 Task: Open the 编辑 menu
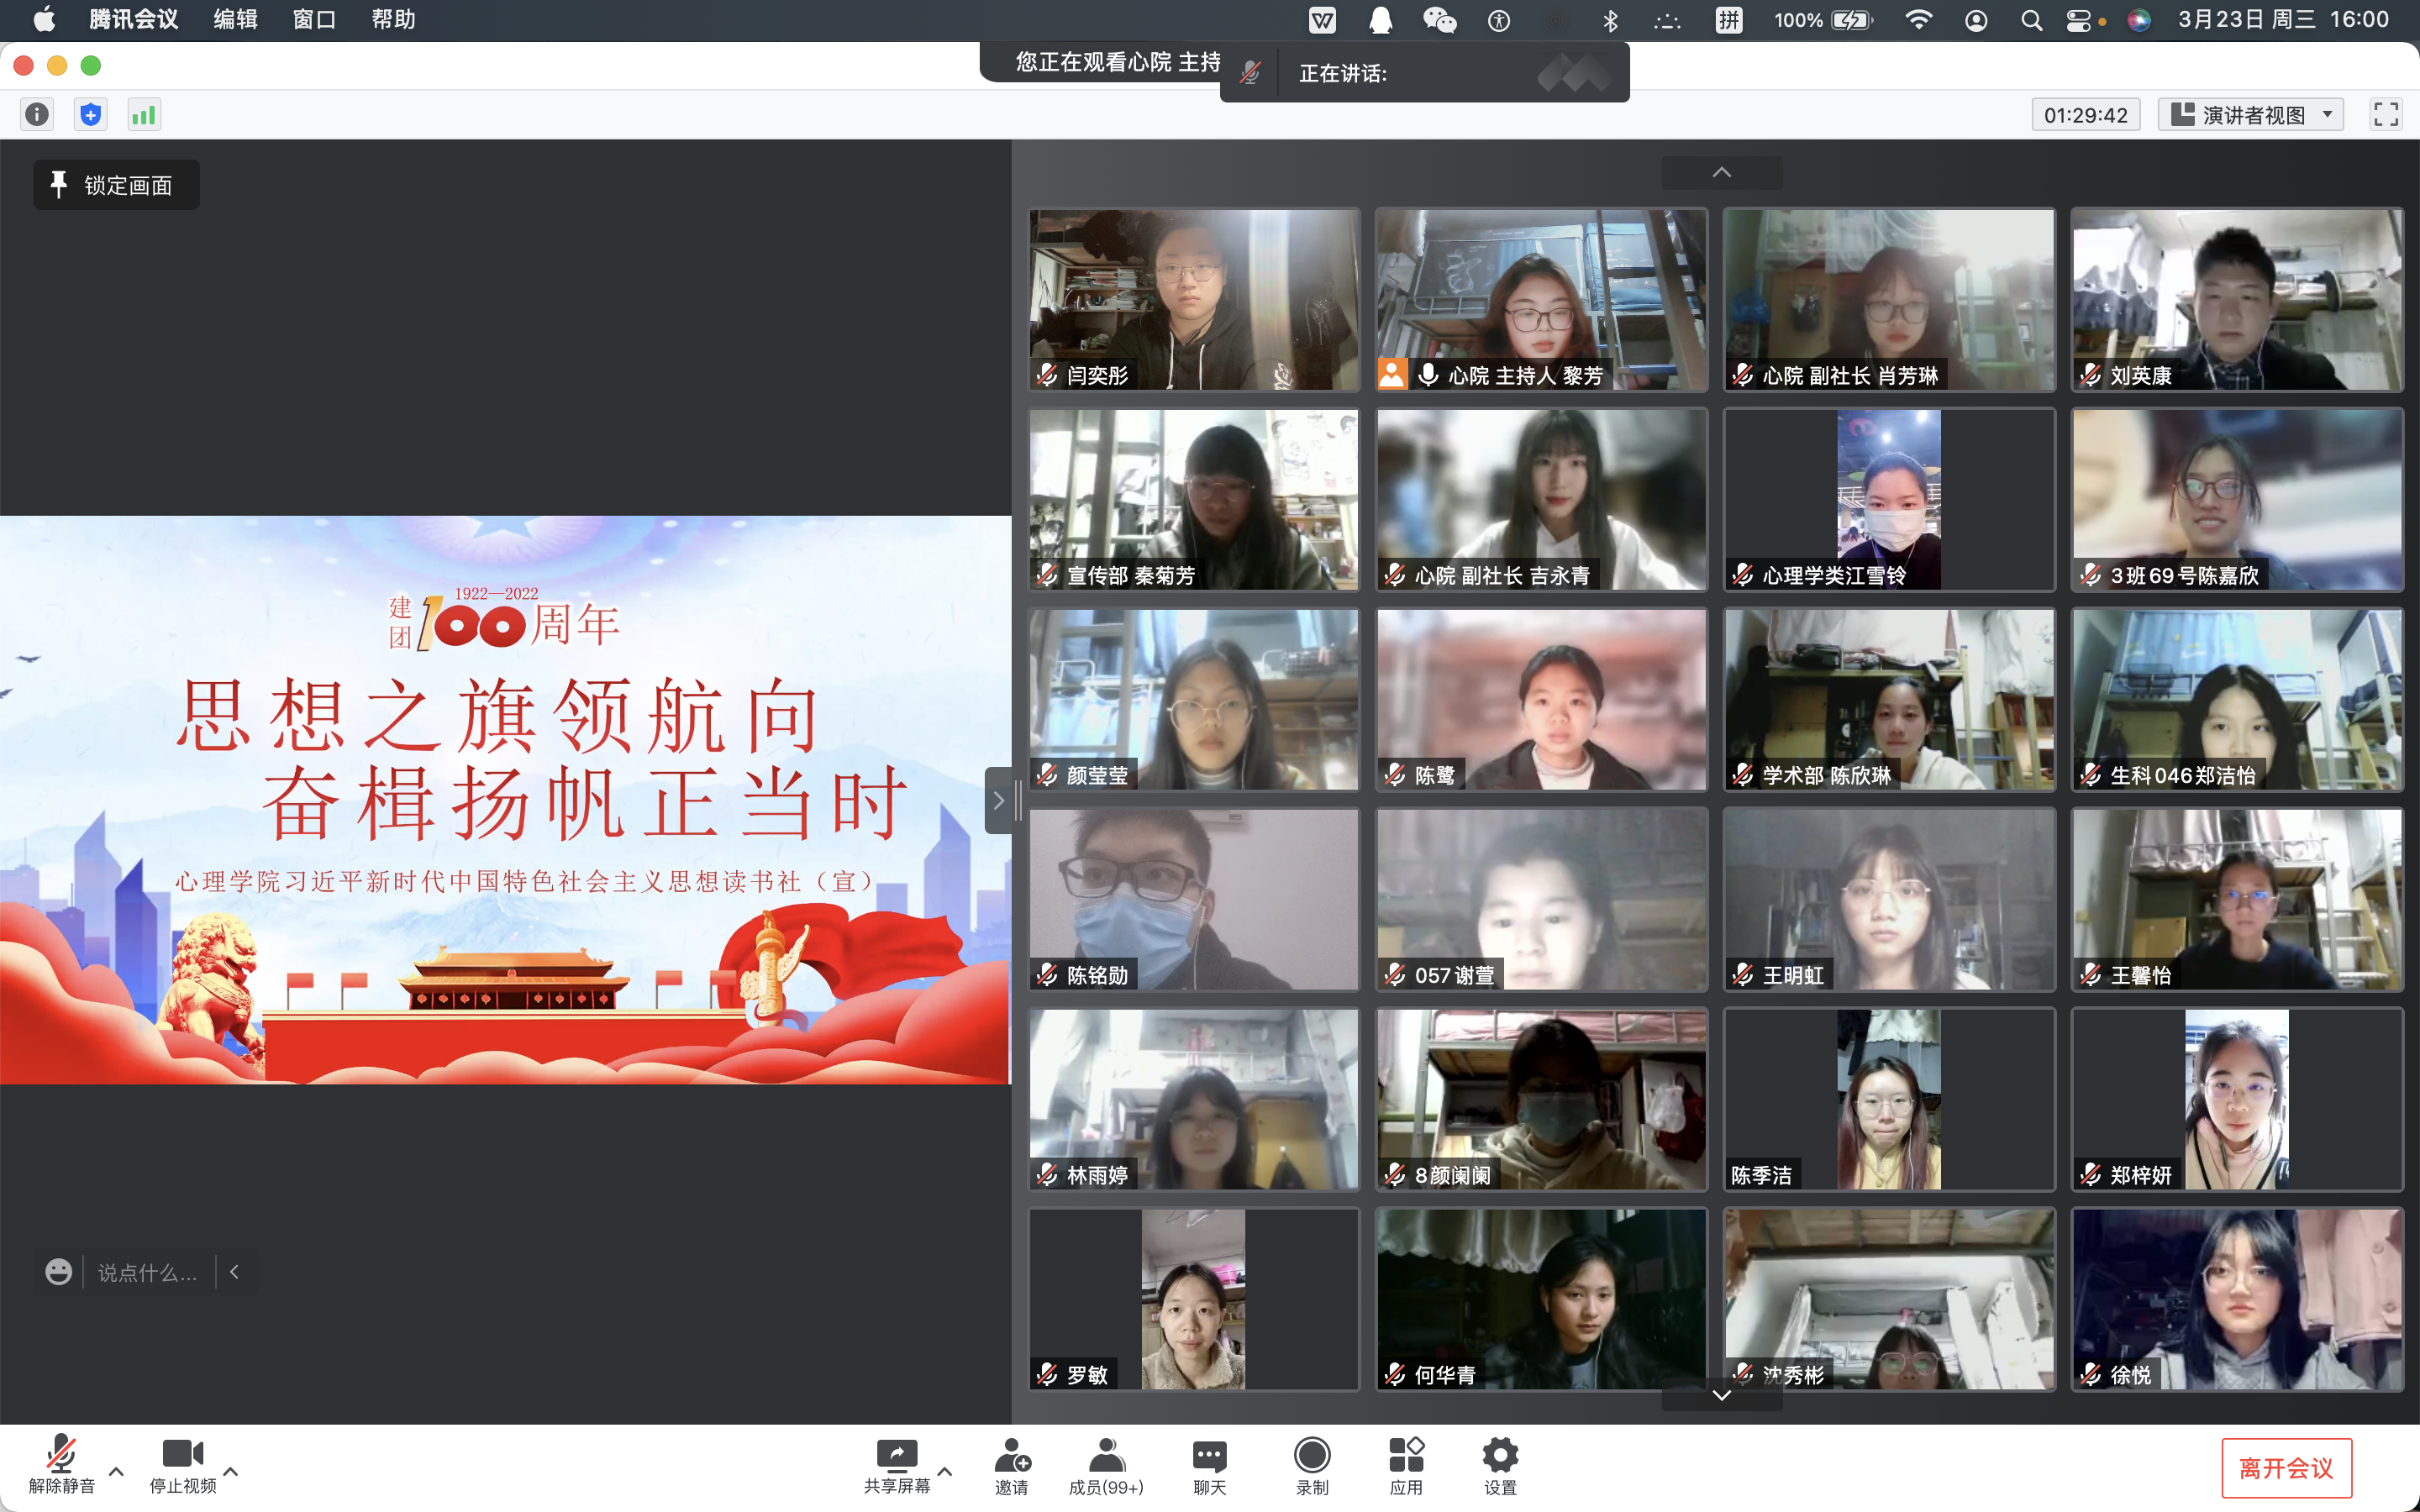pyautogui.click(x=235, y=20)
